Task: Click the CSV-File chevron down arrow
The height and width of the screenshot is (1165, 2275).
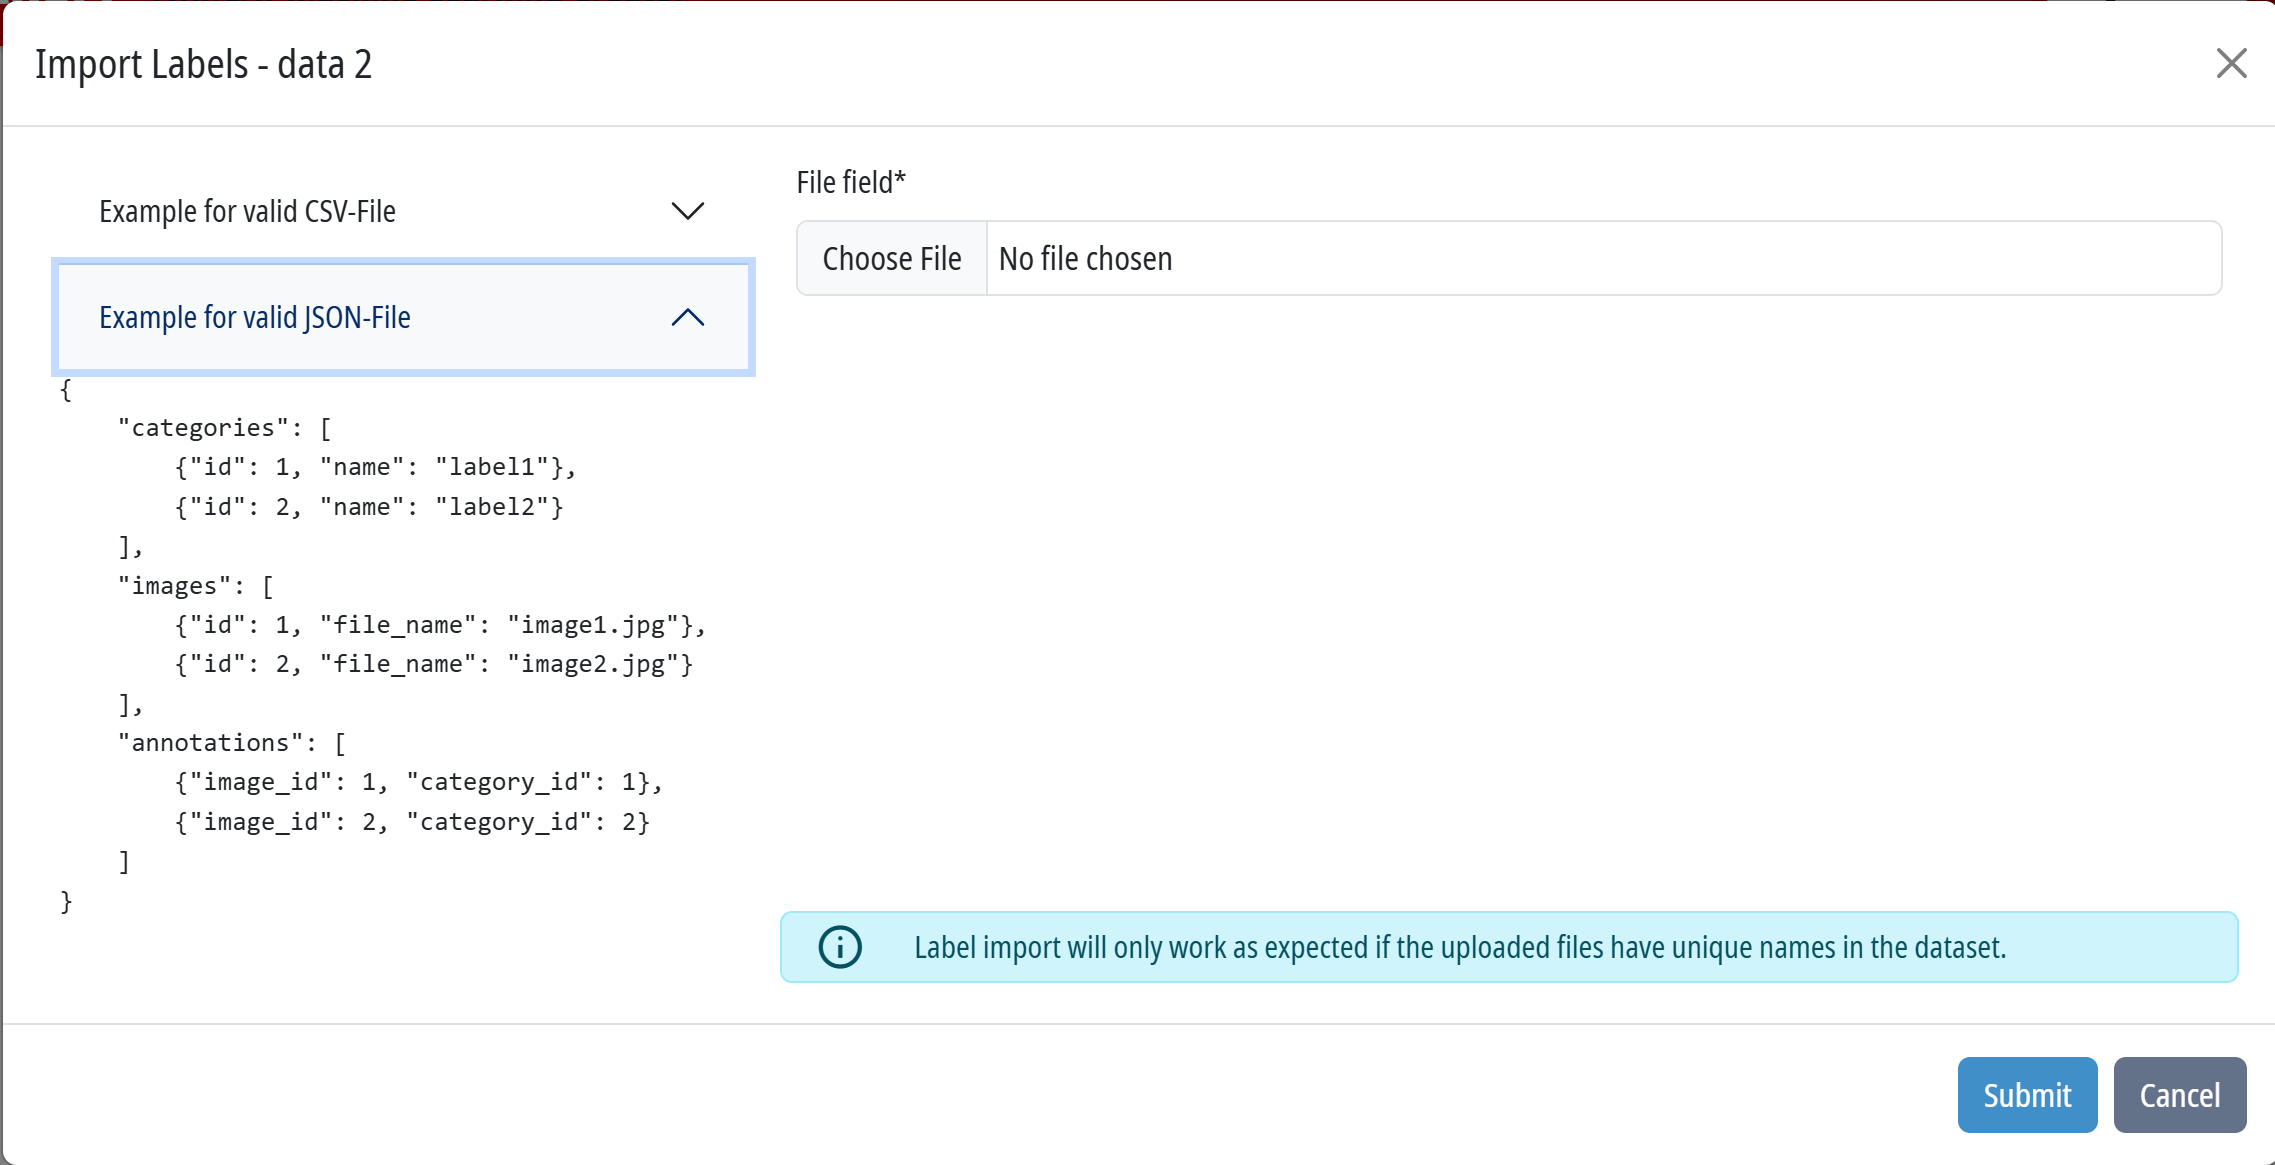Action: click(x=688, y=211)
